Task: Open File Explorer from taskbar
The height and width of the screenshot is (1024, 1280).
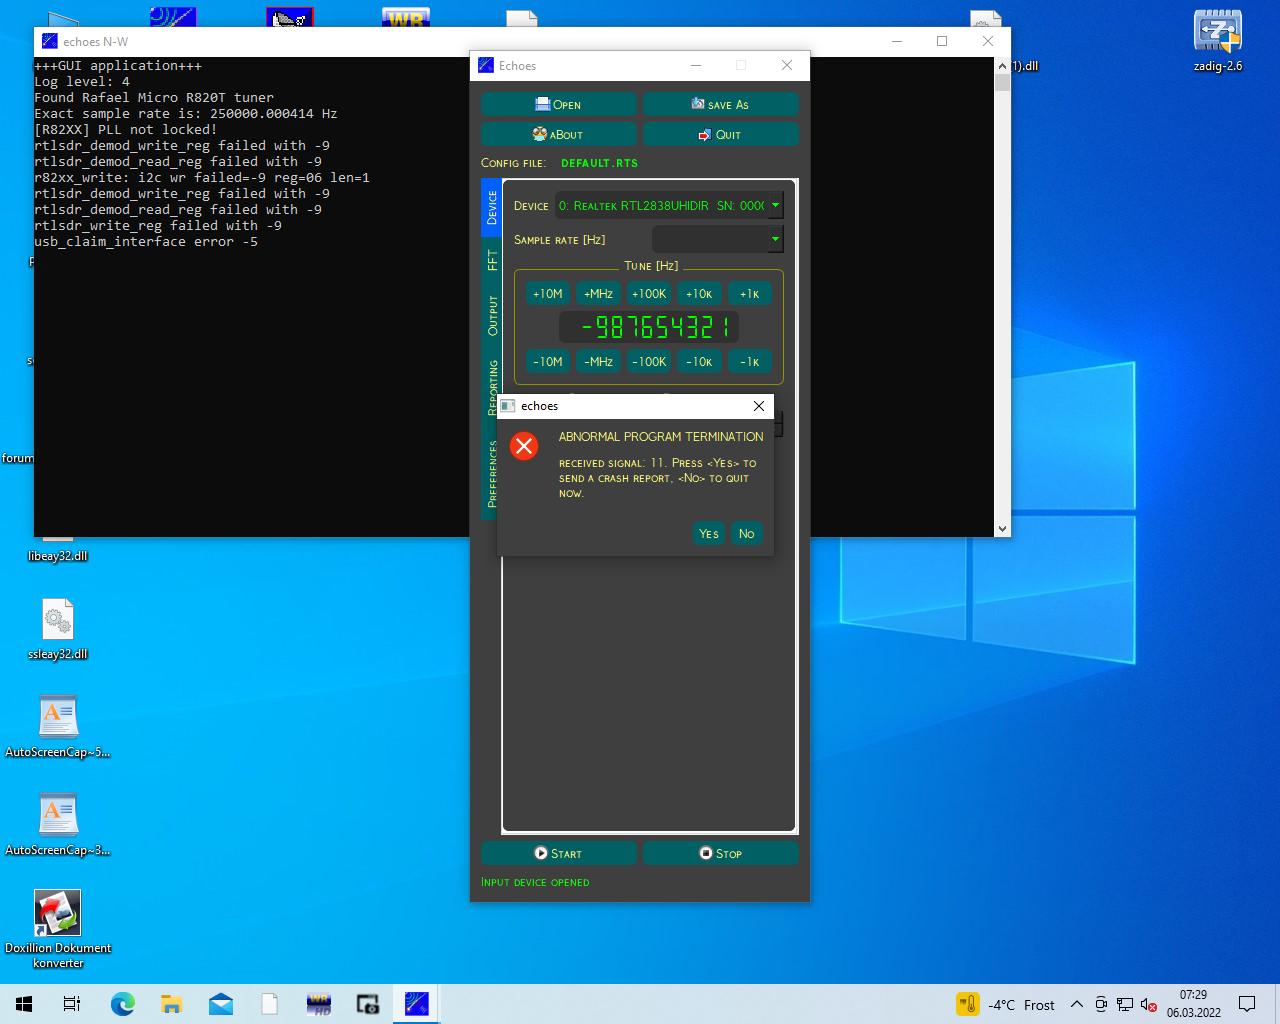Action: click(x=172, y=1004)
